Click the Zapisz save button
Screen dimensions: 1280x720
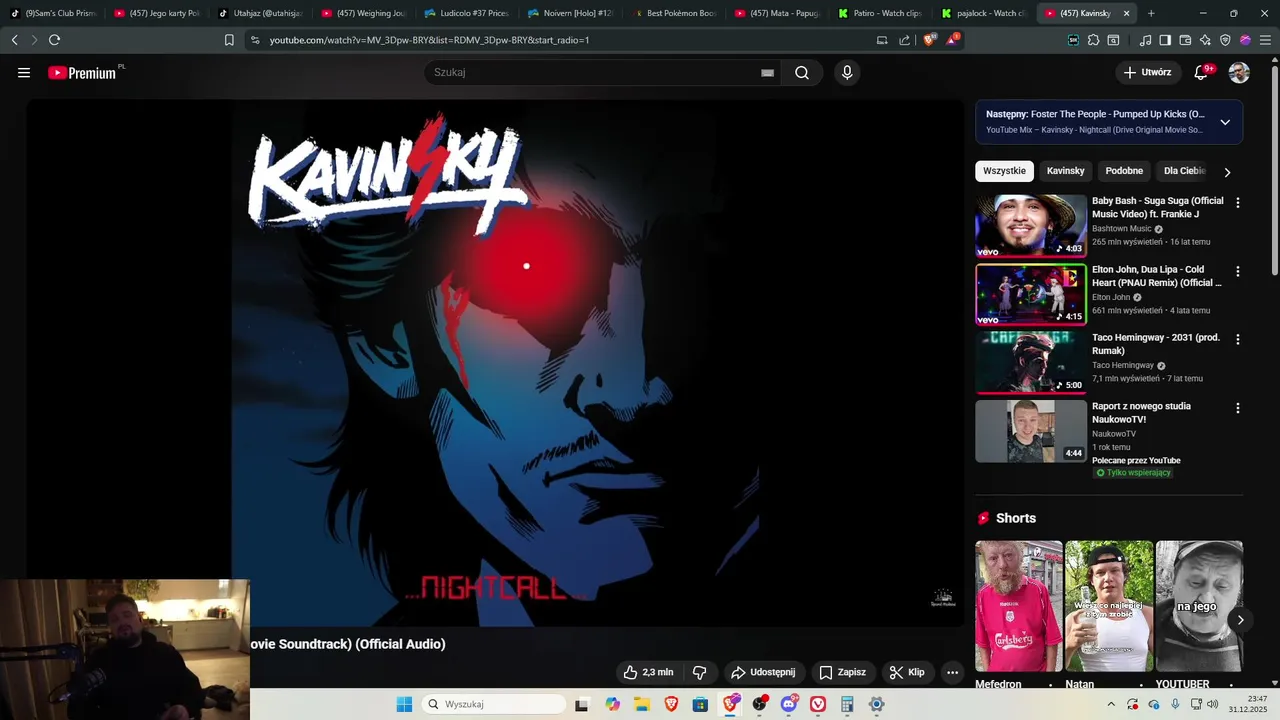[843, 672]
